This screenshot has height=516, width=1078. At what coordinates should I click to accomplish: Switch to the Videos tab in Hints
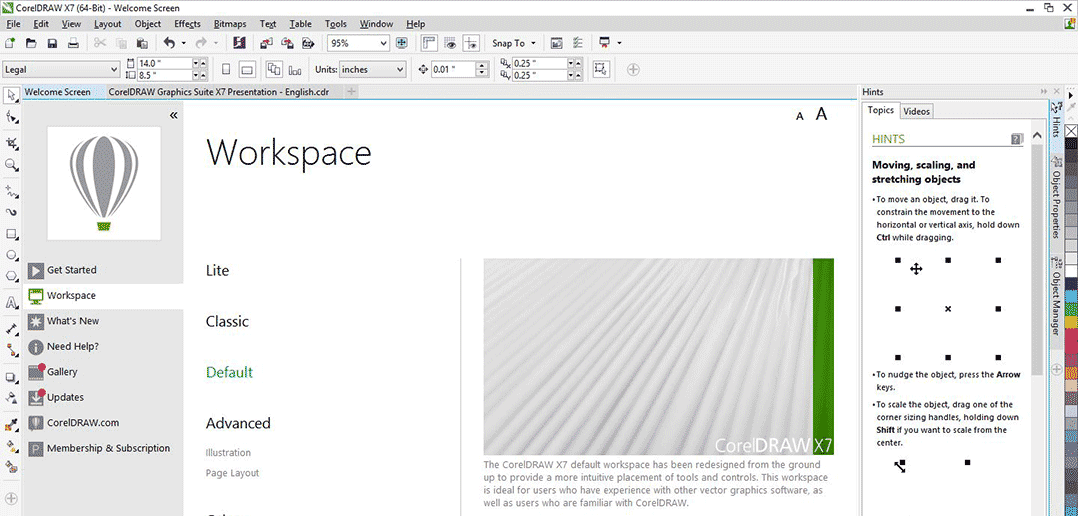[x=916, y=111]
